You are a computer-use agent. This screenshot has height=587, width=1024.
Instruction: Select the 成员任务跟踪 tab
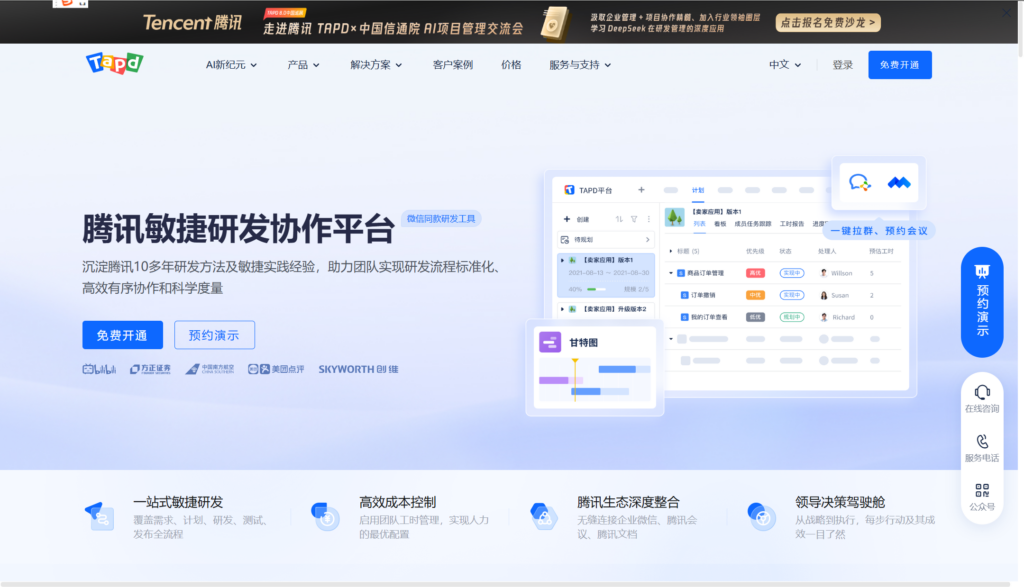[x=752, y=224]
